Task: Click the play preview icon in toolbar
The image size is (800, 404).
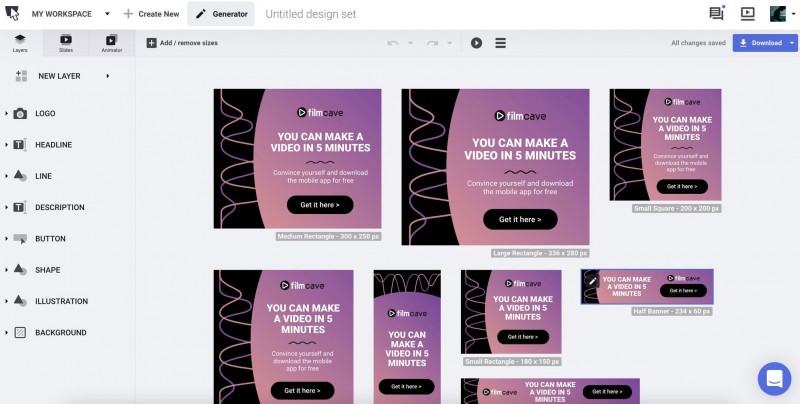Action: click(476, 43)
